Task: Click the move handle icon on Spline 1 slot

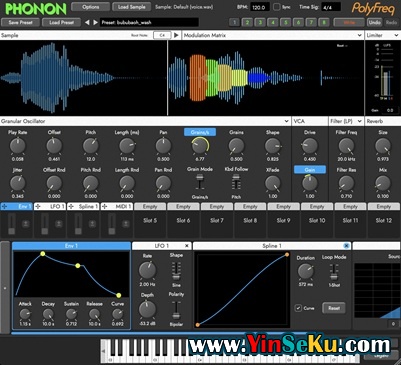Action: (x=71, y=207)
